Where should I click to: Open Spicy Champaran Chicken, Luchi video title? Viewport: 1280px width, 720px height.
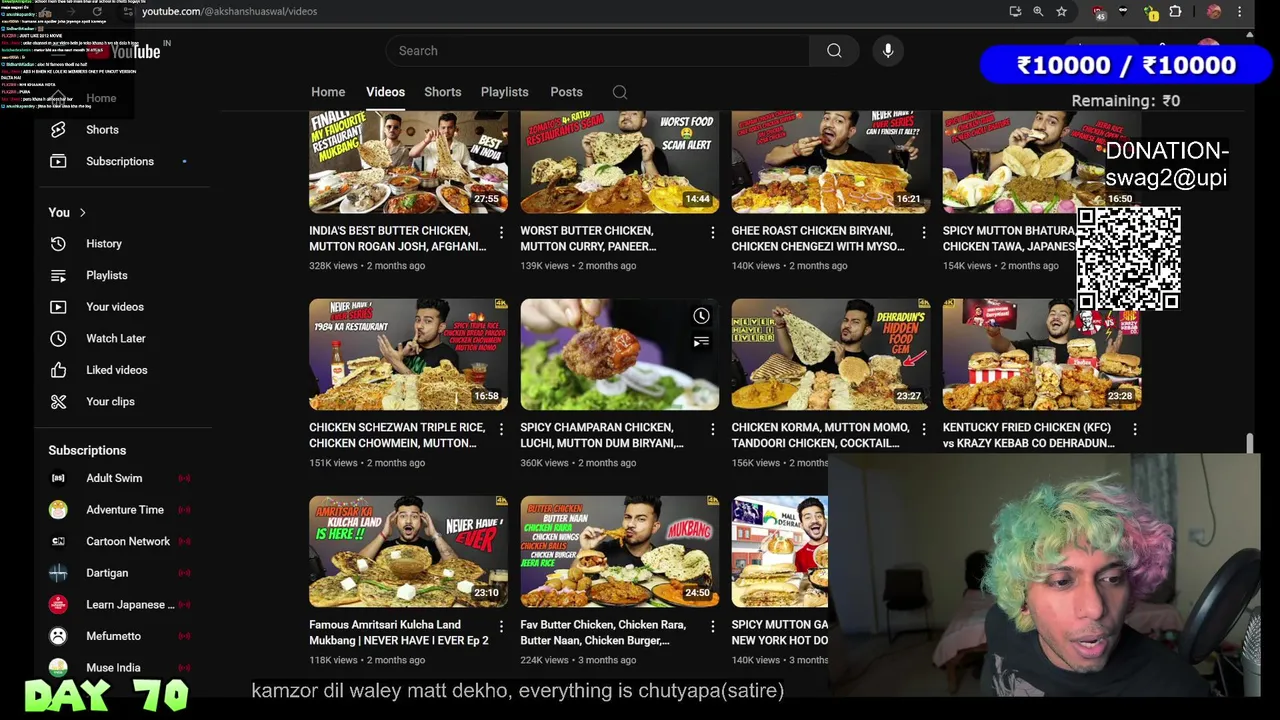tap(602, 435)
